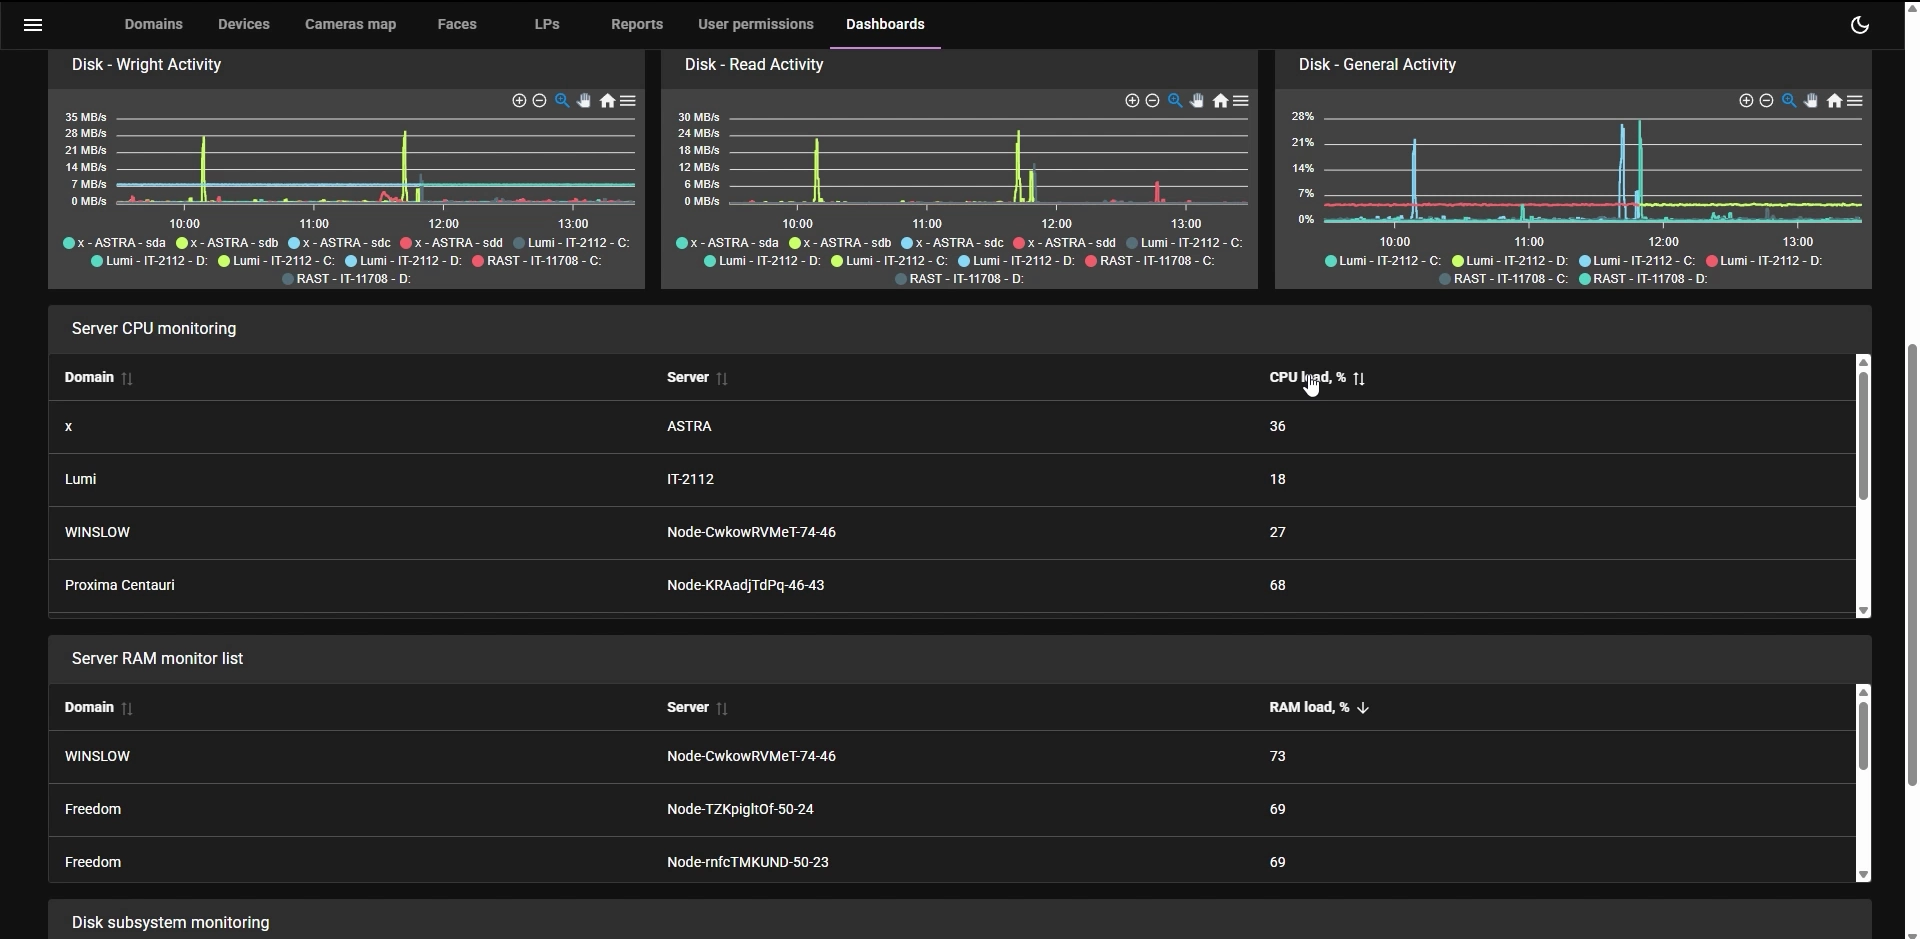Hide RAST - IT-11708 - C: series in Read chart

1150,261
